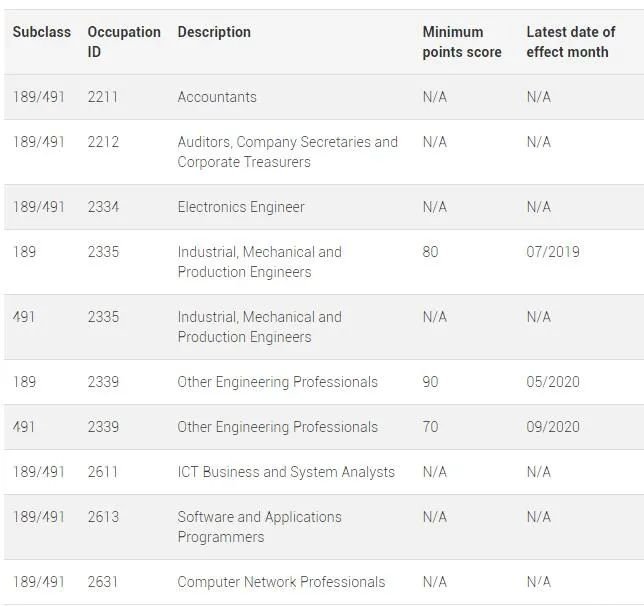
Task: Click the date 07/2019 cell
Action: (553, 252)
